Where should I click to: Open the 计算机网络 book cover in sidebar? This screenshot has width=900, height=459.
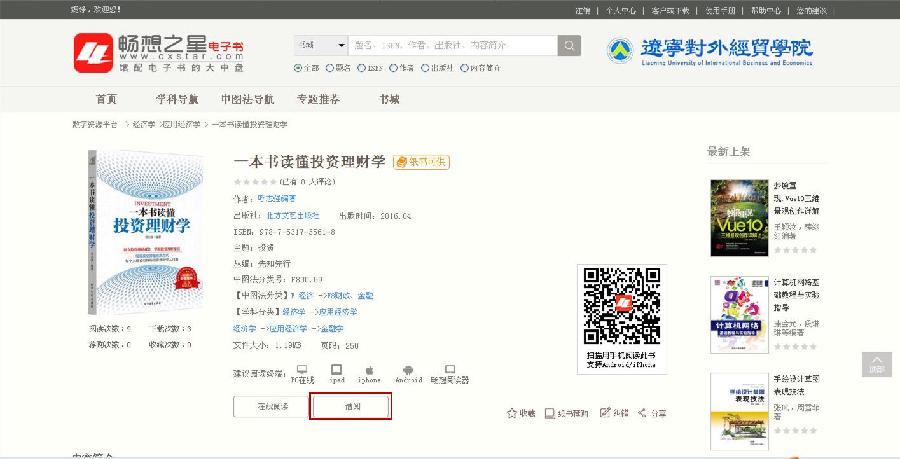click(x=739, y=315)
